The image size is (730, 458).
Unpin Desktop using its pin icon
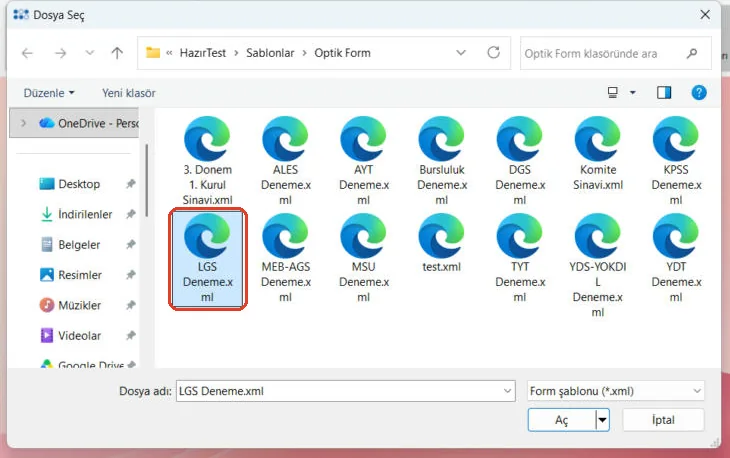click(x=131, y=184)
